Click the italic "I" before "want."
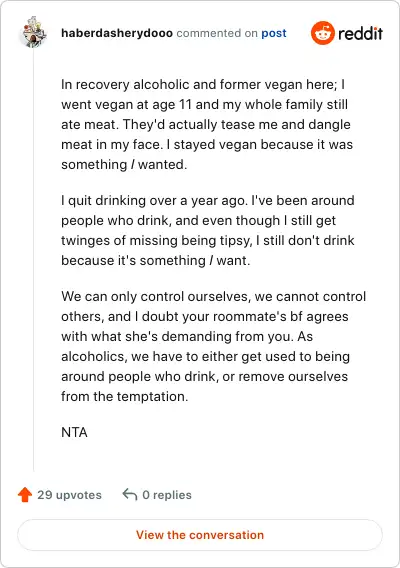400x568 pixels. pyautogui.click(x=211, y=260)
